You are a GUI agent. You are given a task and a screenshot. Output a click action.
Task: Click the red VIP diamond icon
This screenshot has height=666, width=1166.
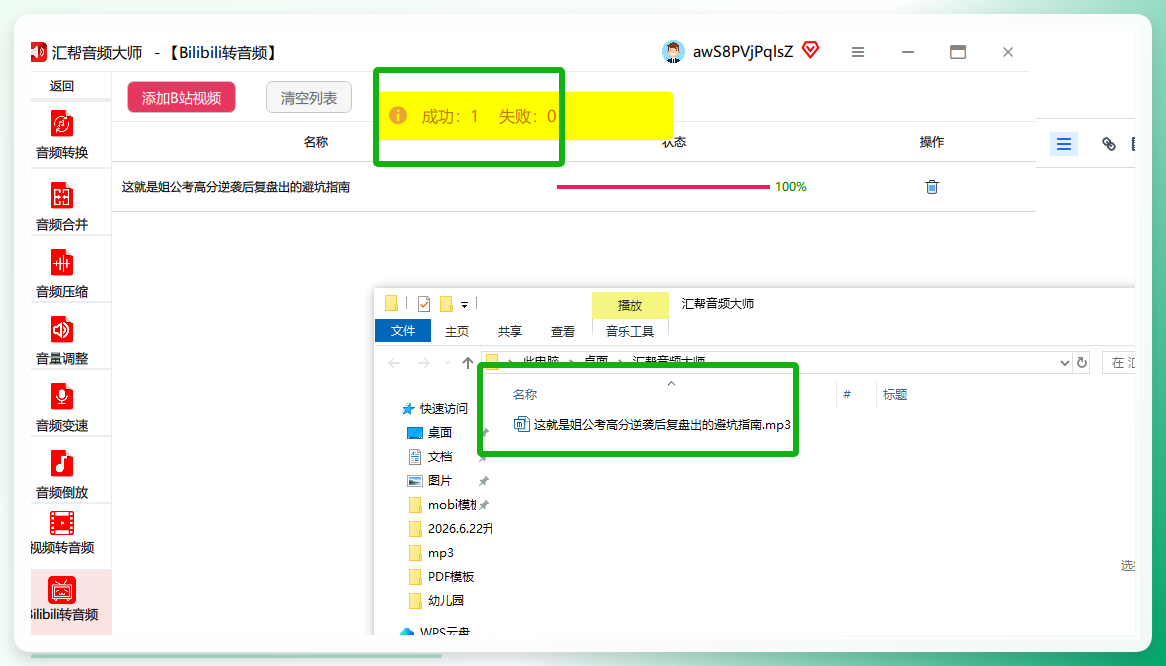tap(811, 50)
